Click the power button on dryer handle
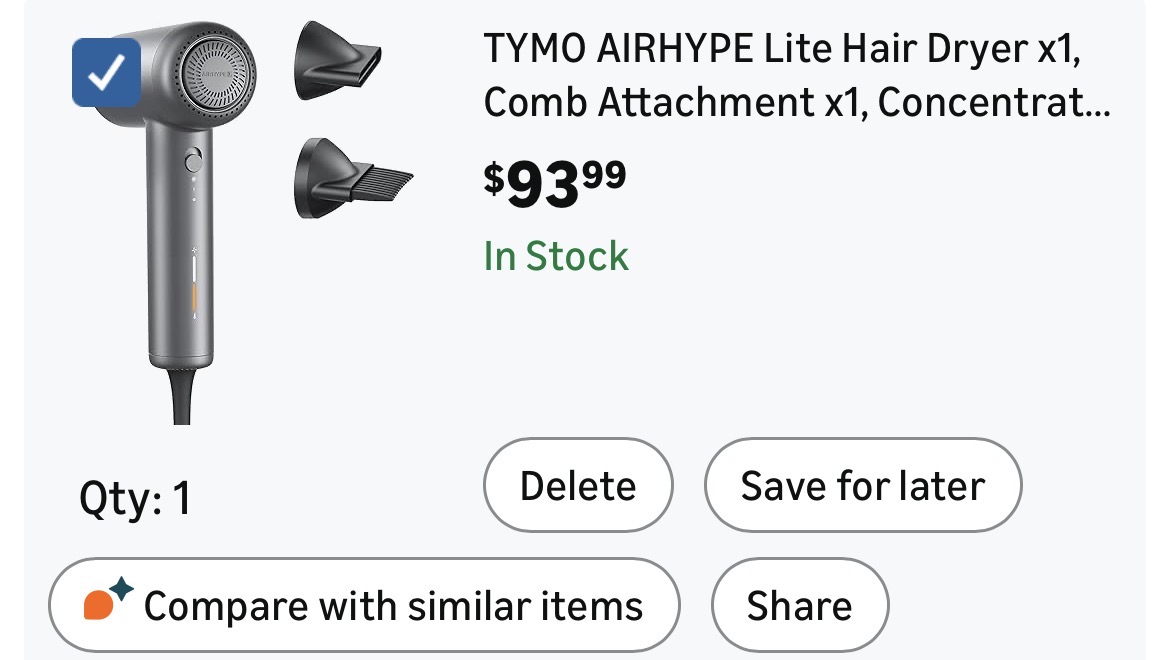The image size is (1170, 660). coord(194,161)
